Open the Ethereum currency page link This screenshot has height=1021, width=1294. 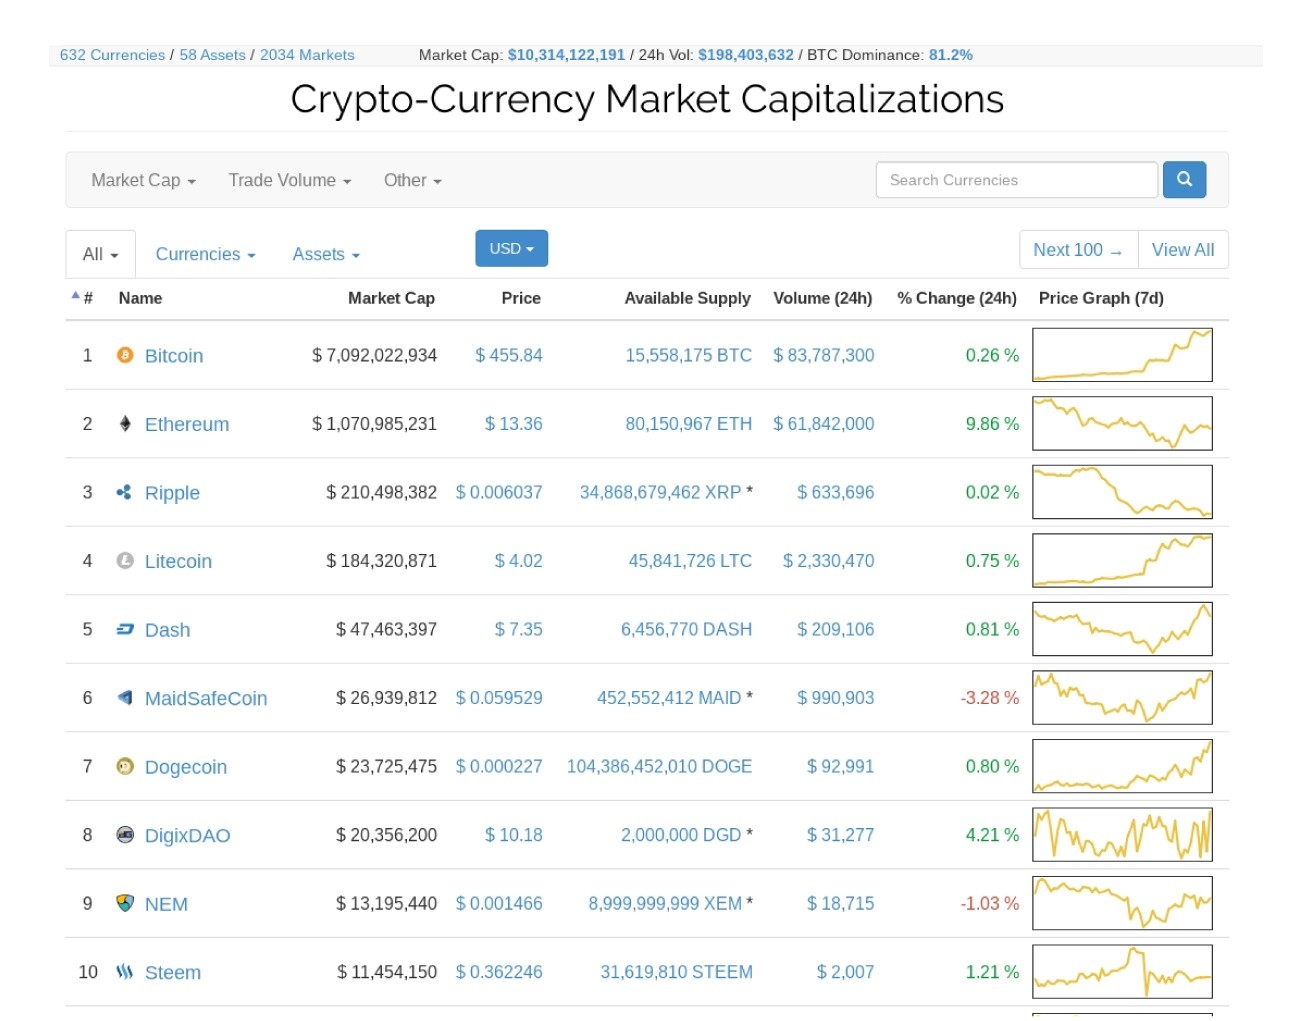tap(187, 424)
